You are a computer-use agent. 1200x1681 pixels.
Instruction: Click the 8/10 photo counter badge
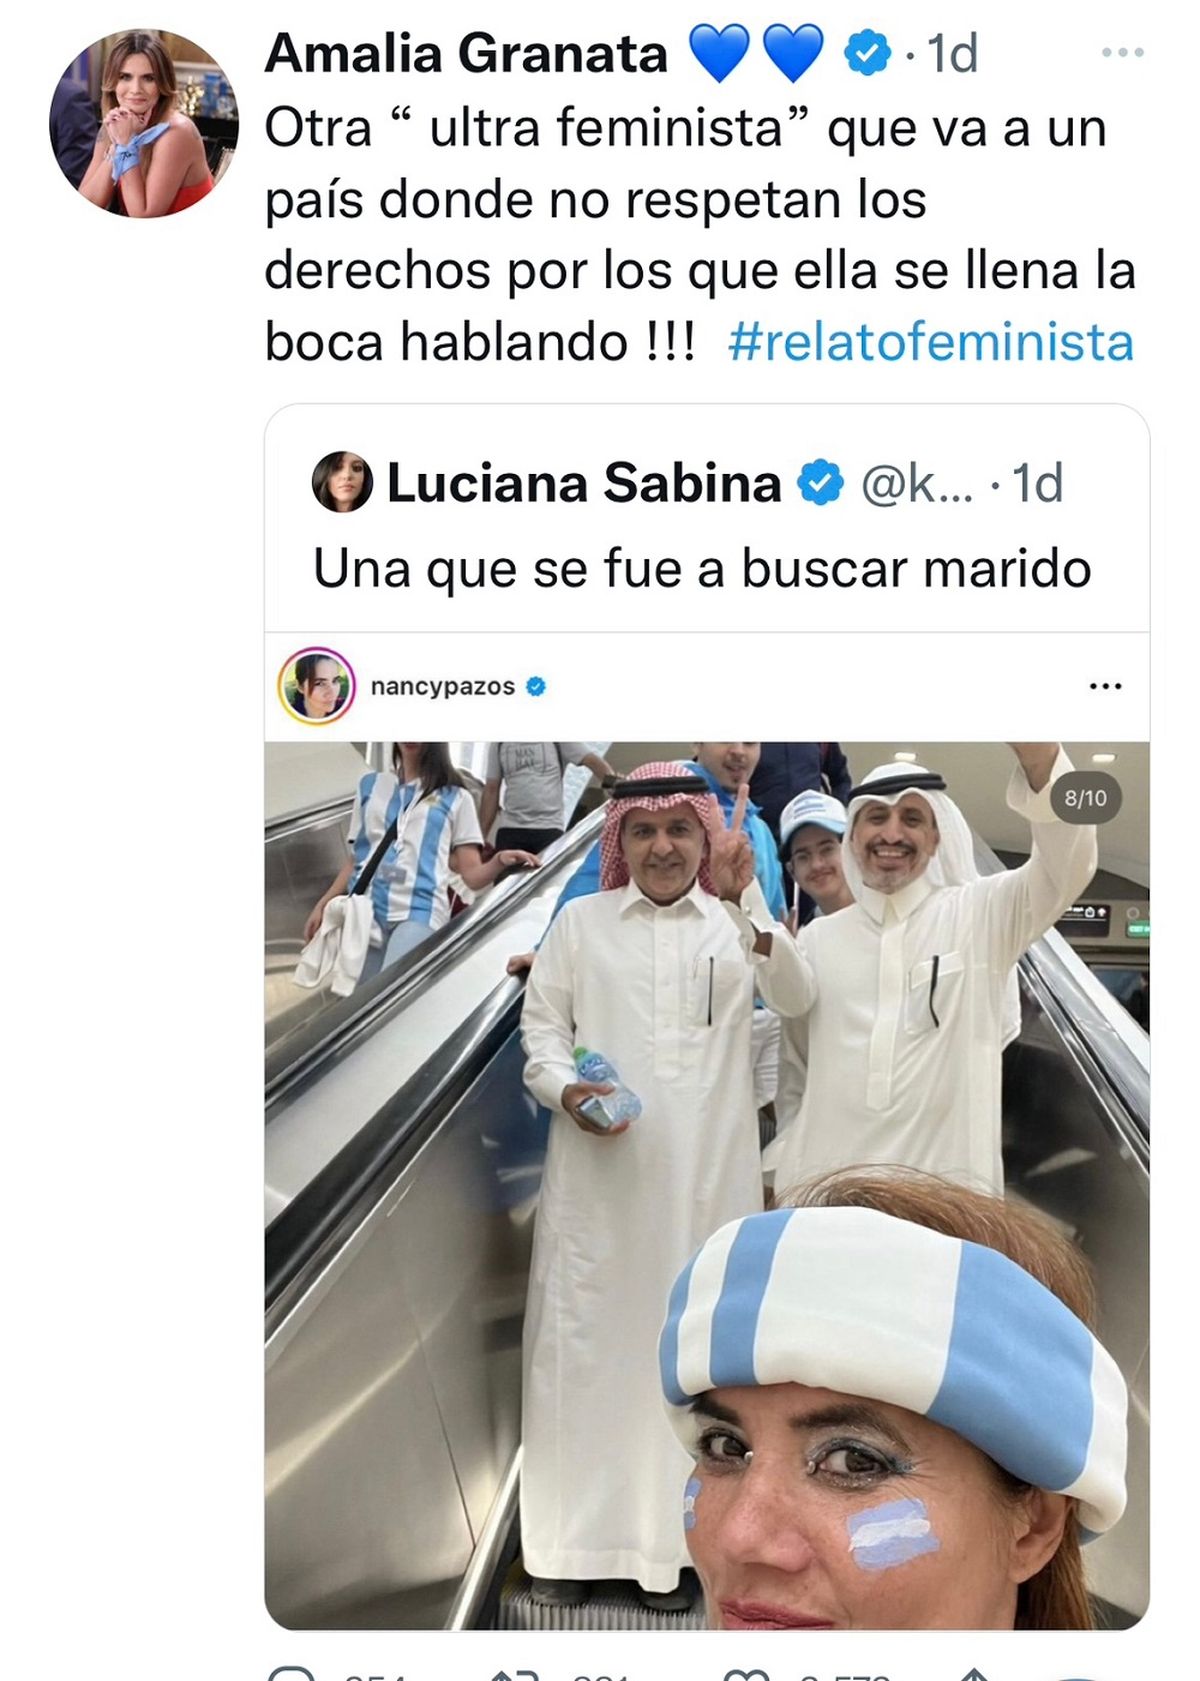[x=1085, y=798]
